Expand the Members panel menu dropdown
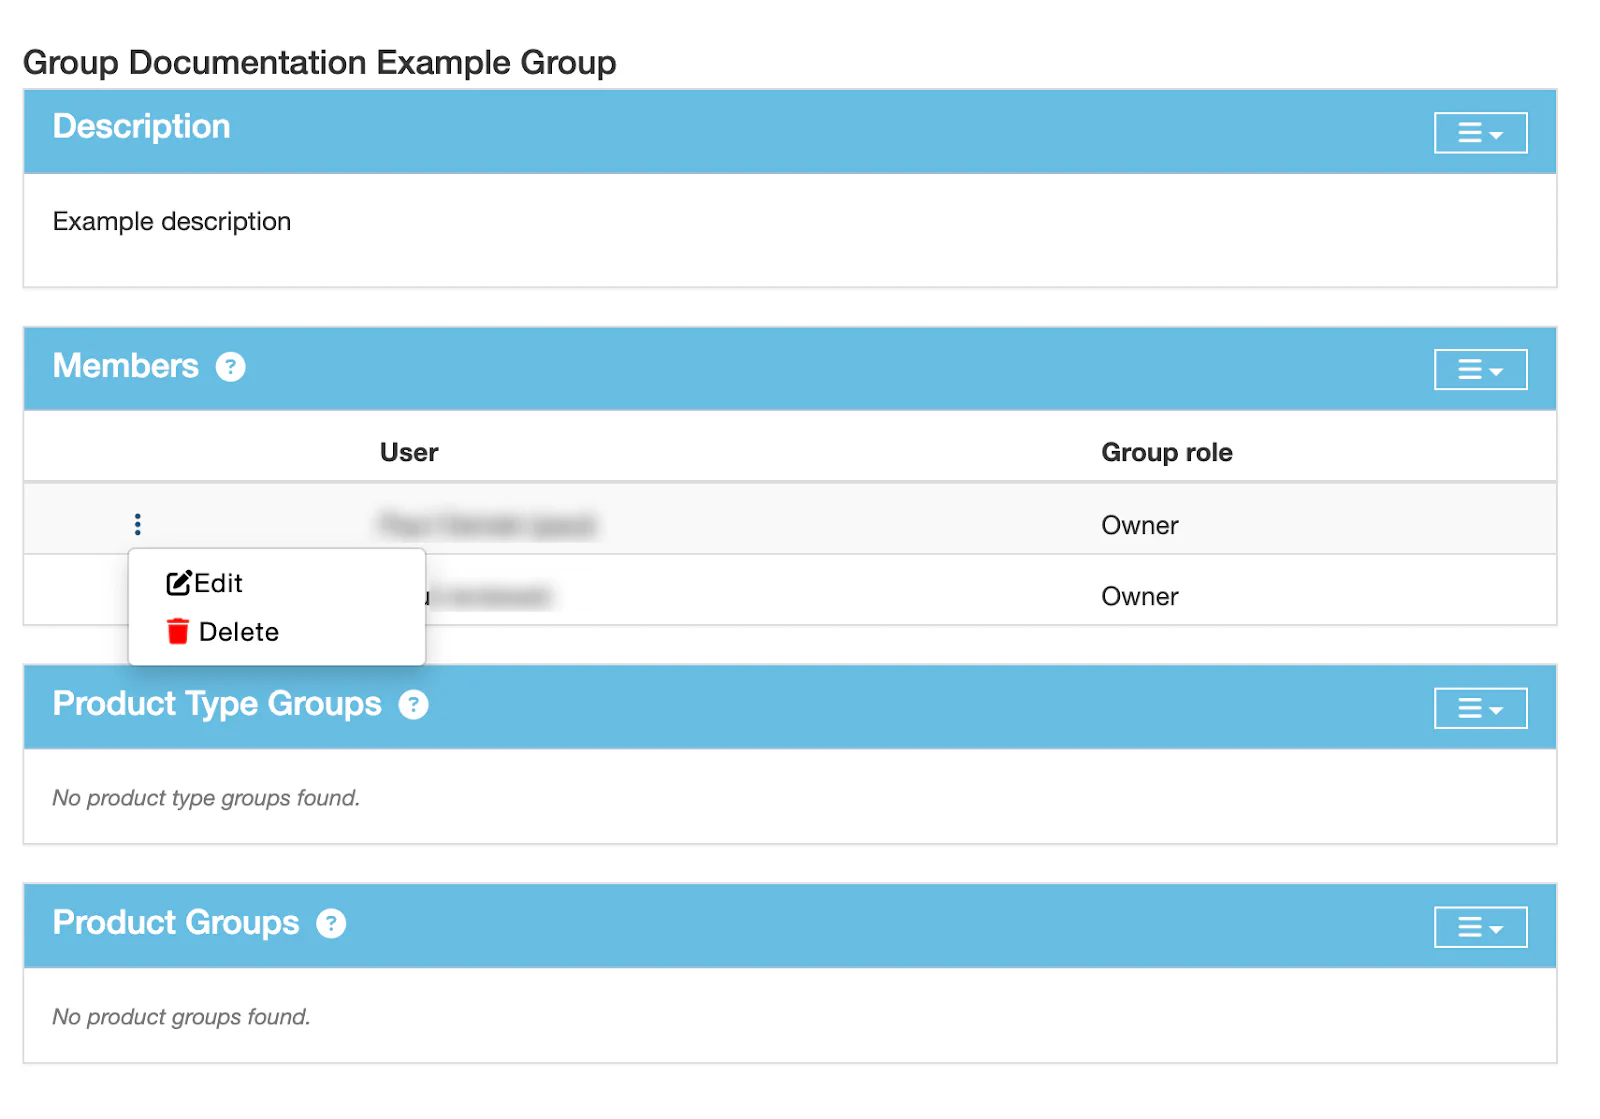 click(x=1480, y=370)
